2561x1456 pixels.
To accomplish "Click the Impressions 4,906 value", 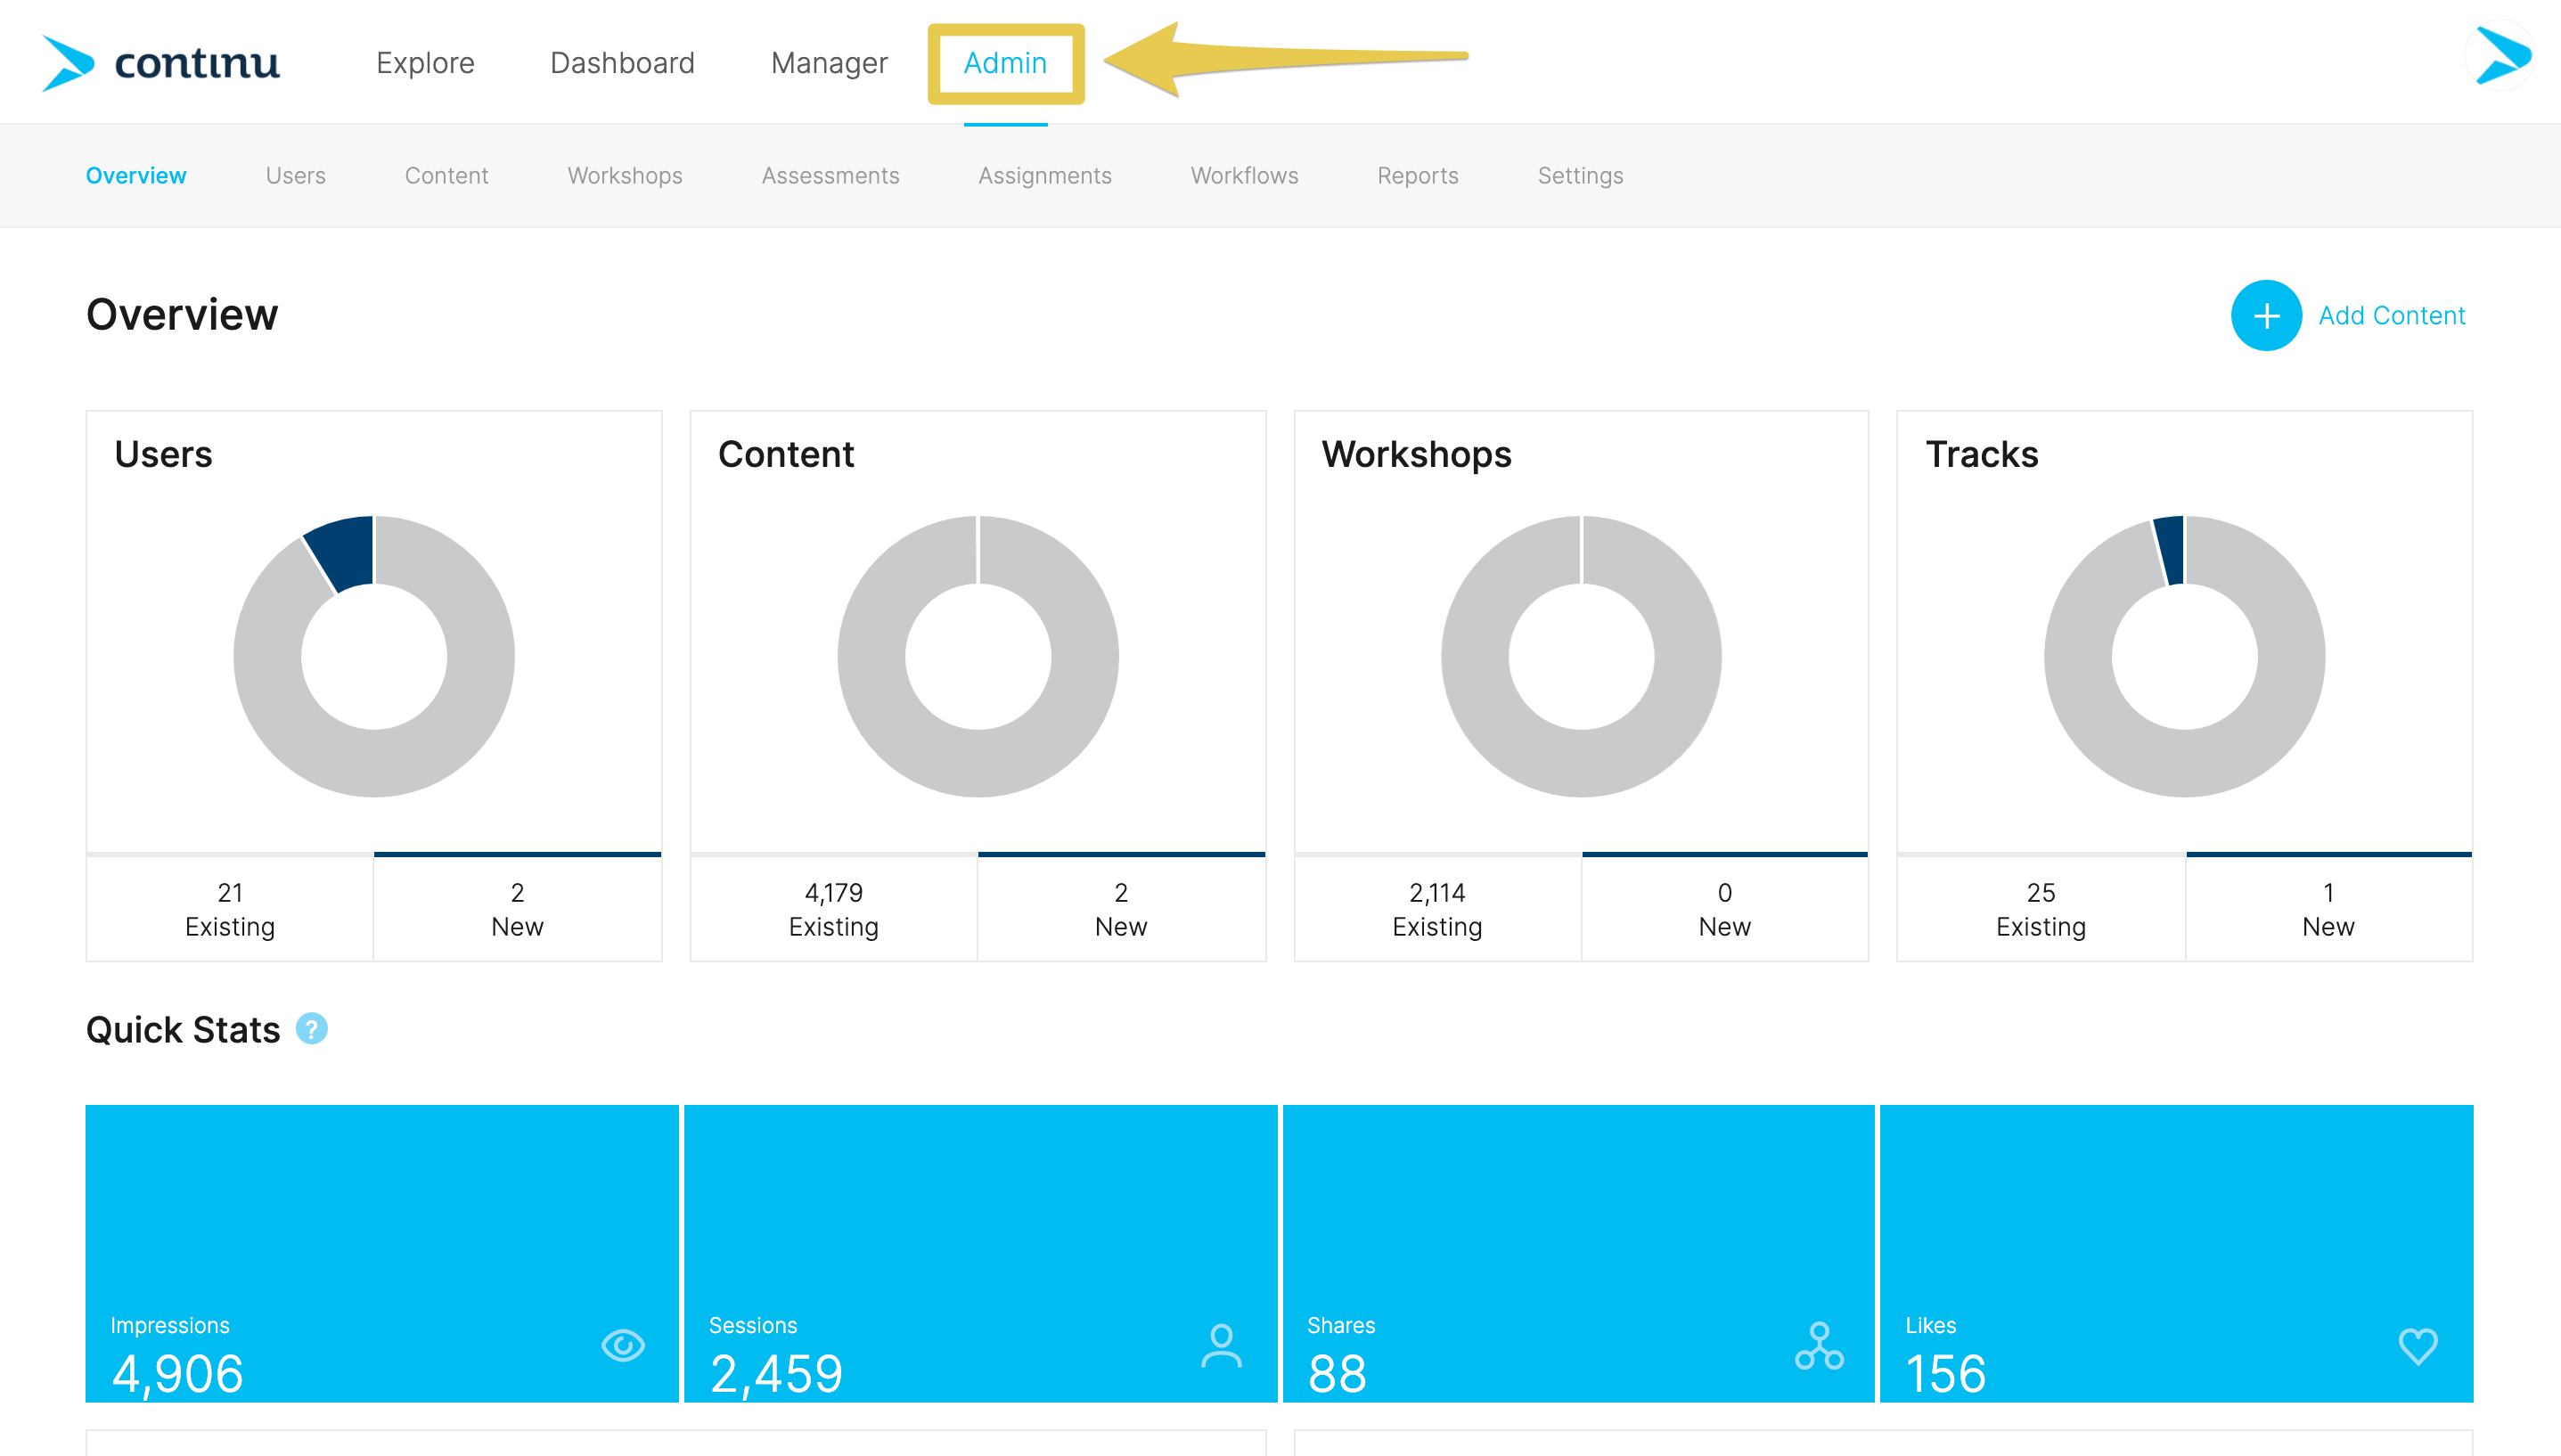I will click(178, 1374).
